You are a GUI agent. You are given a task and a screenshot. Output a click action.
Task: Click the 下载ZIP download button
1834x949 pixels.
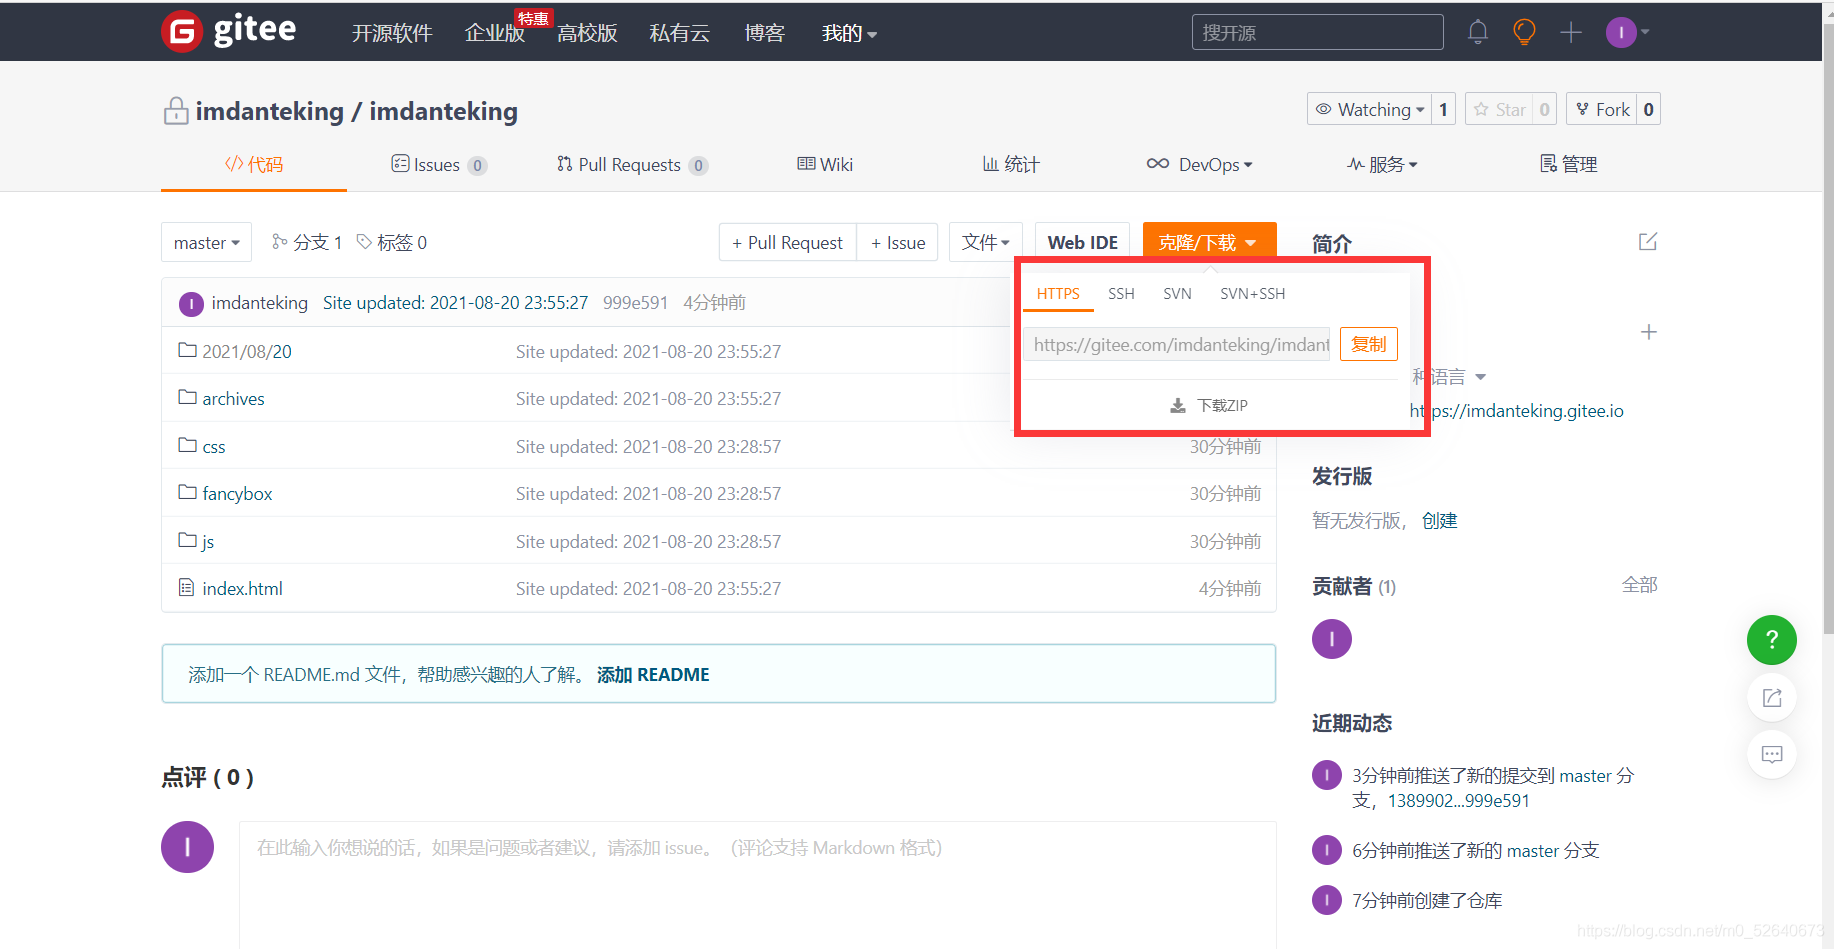click(1209, 405)
